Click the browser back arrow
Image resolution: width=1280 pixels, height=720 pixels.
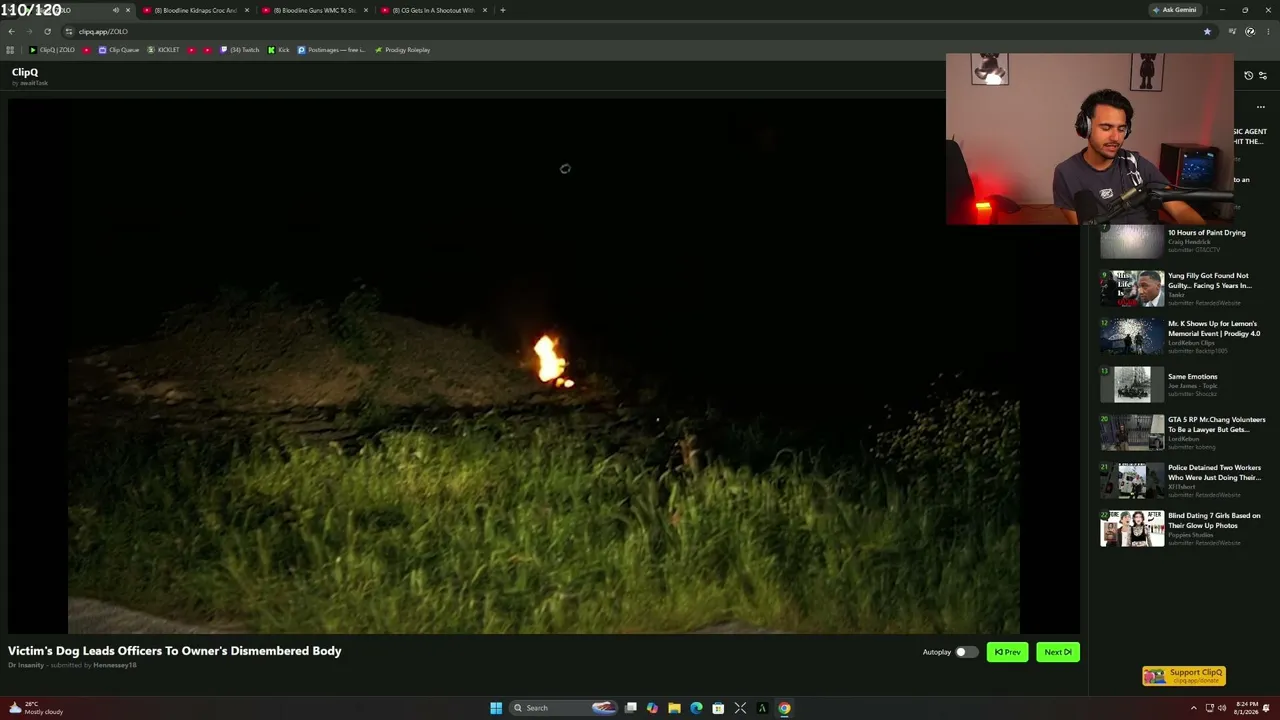pyautogui.click(x=11, y=31)
